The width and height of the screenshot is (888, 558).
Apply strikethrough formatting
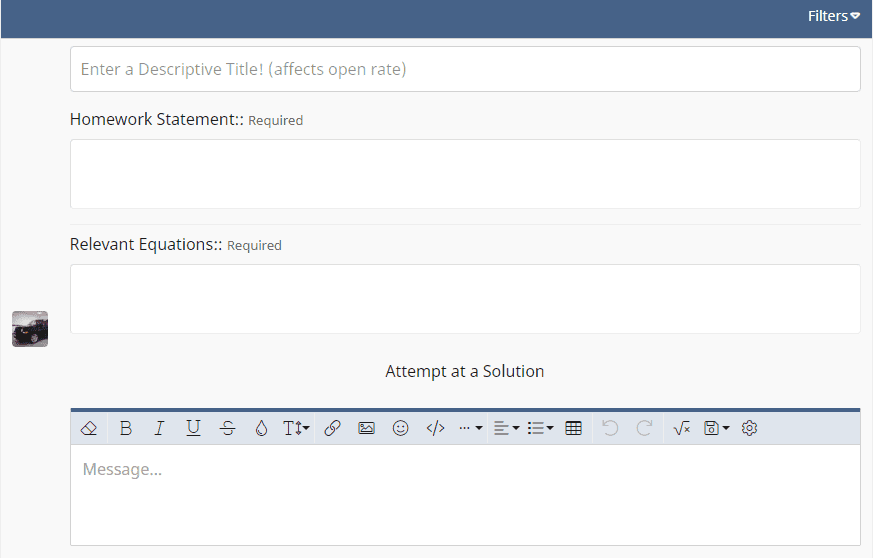(227, 428)
